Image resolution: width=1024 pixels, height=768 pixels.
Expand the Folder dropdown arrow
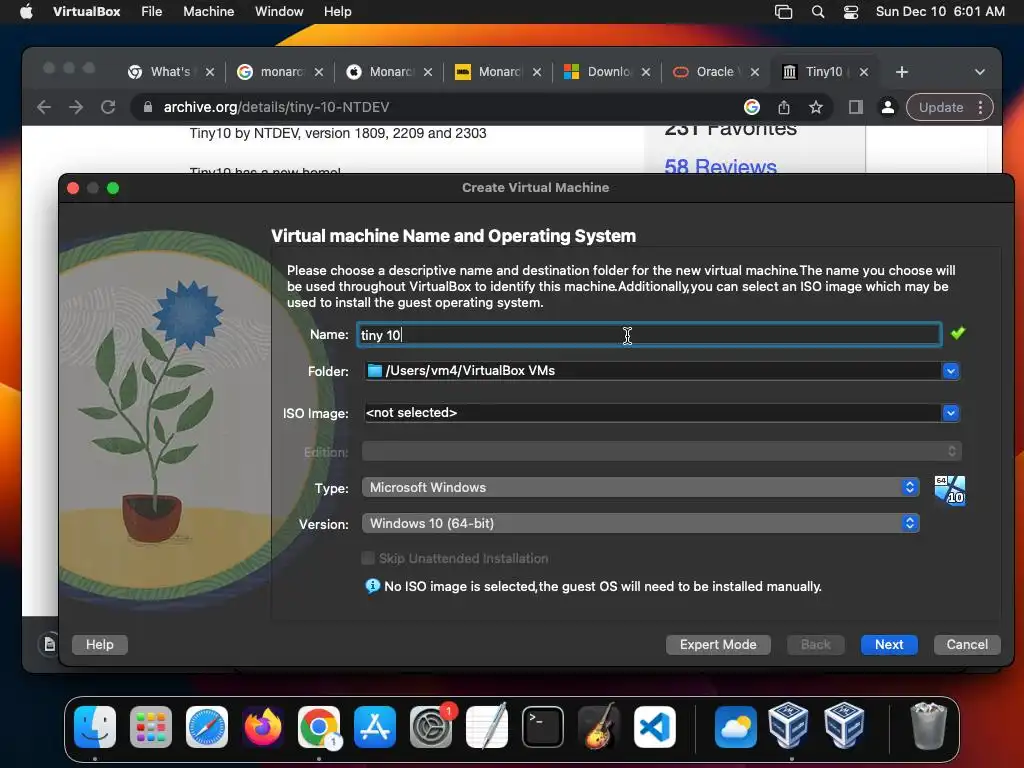(x=951, y=371)
